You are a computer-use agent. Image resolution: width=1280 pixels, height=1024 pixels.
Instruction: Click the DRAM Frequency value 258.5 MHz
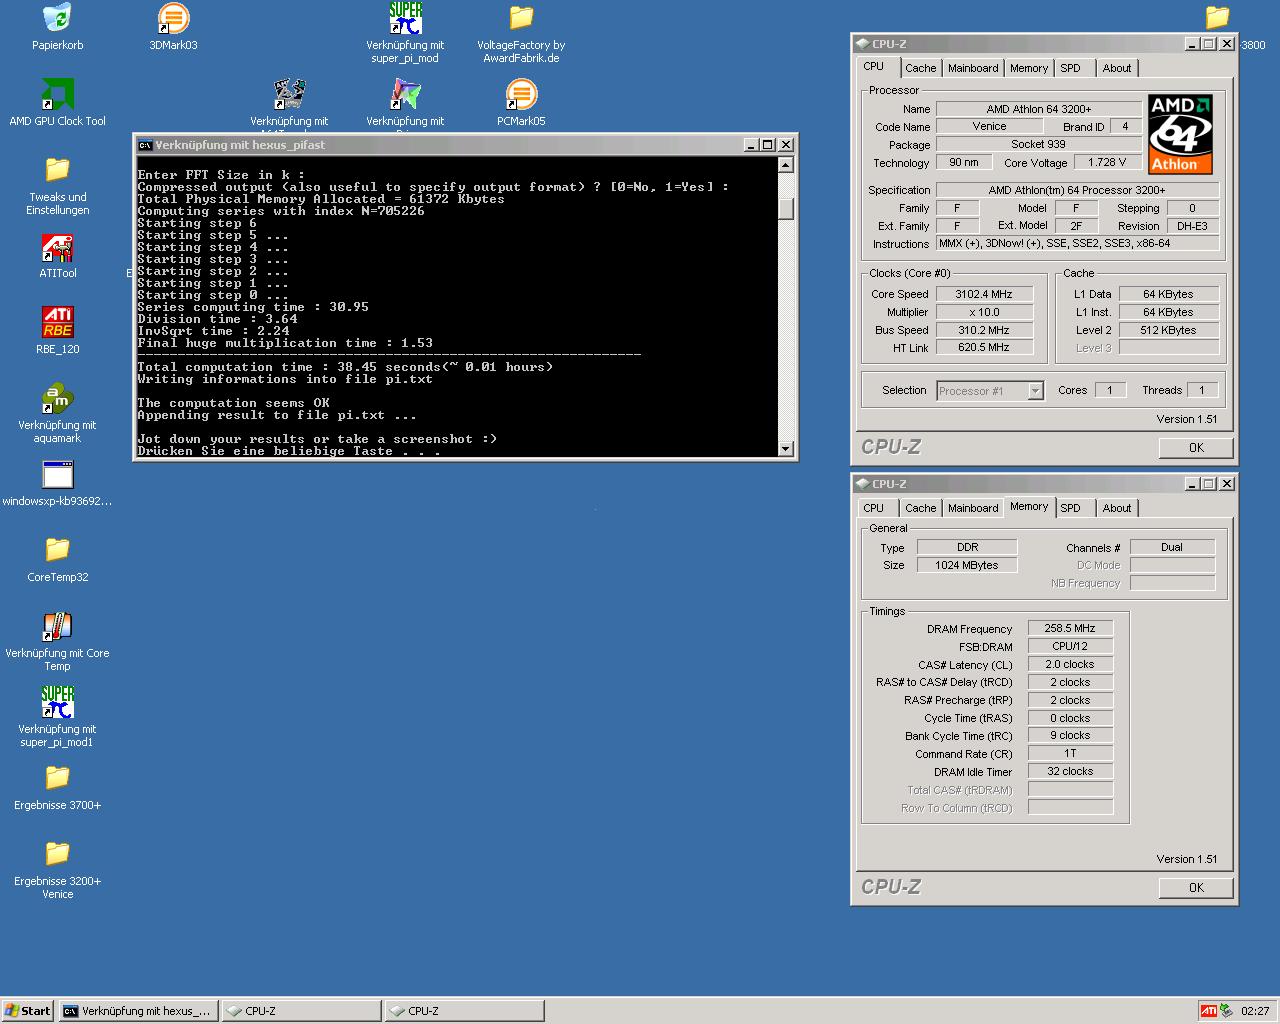[1070, 628]
